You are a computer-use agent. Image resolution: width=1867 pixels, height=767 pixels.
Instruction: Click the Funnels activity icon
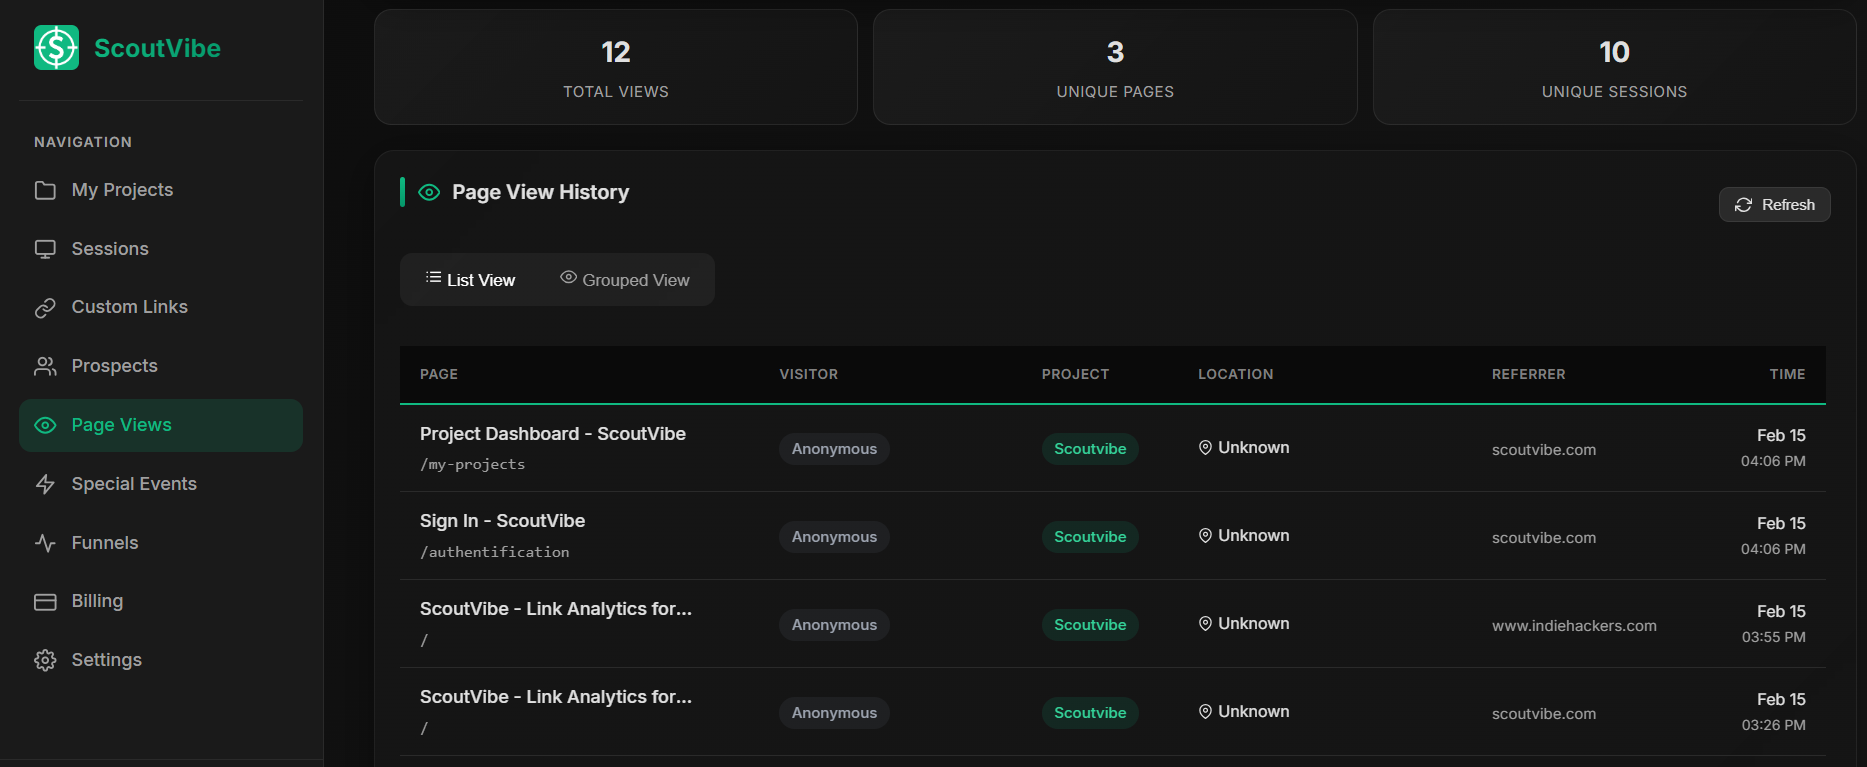pyautogui.click(x=45, y=543)
